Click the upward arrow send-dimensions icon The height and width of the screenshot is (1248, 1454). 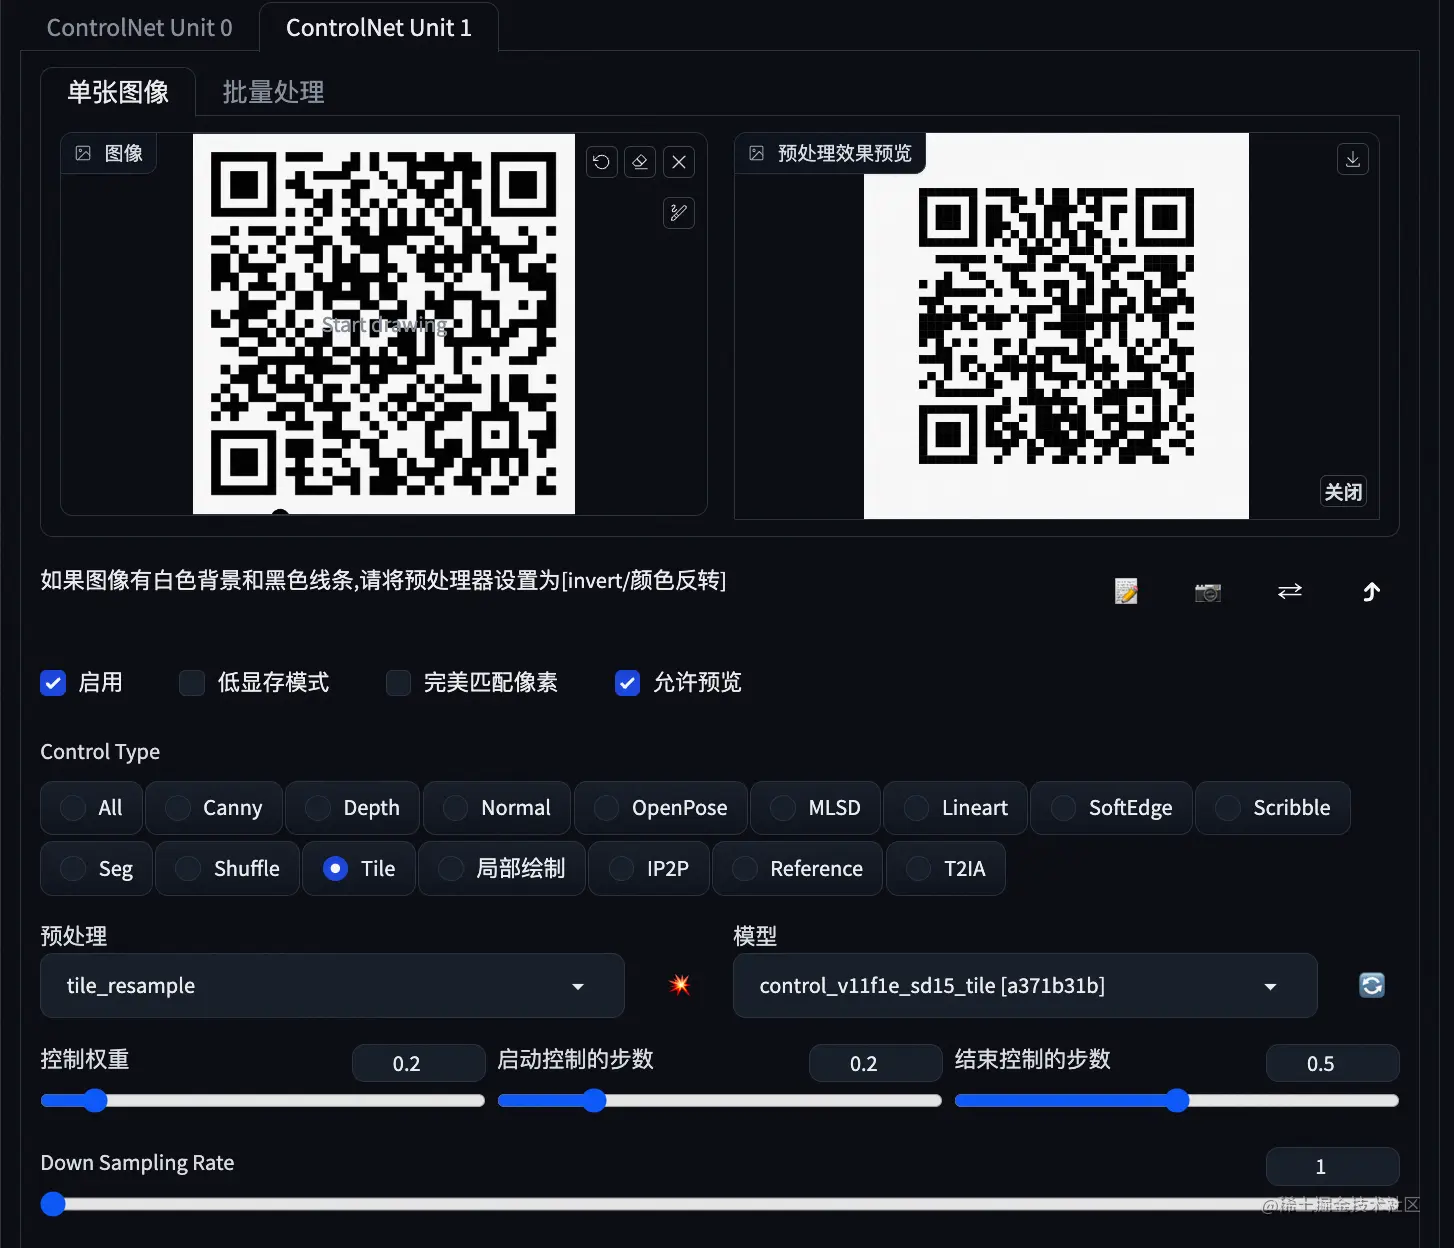click(x=1372, y=592)
